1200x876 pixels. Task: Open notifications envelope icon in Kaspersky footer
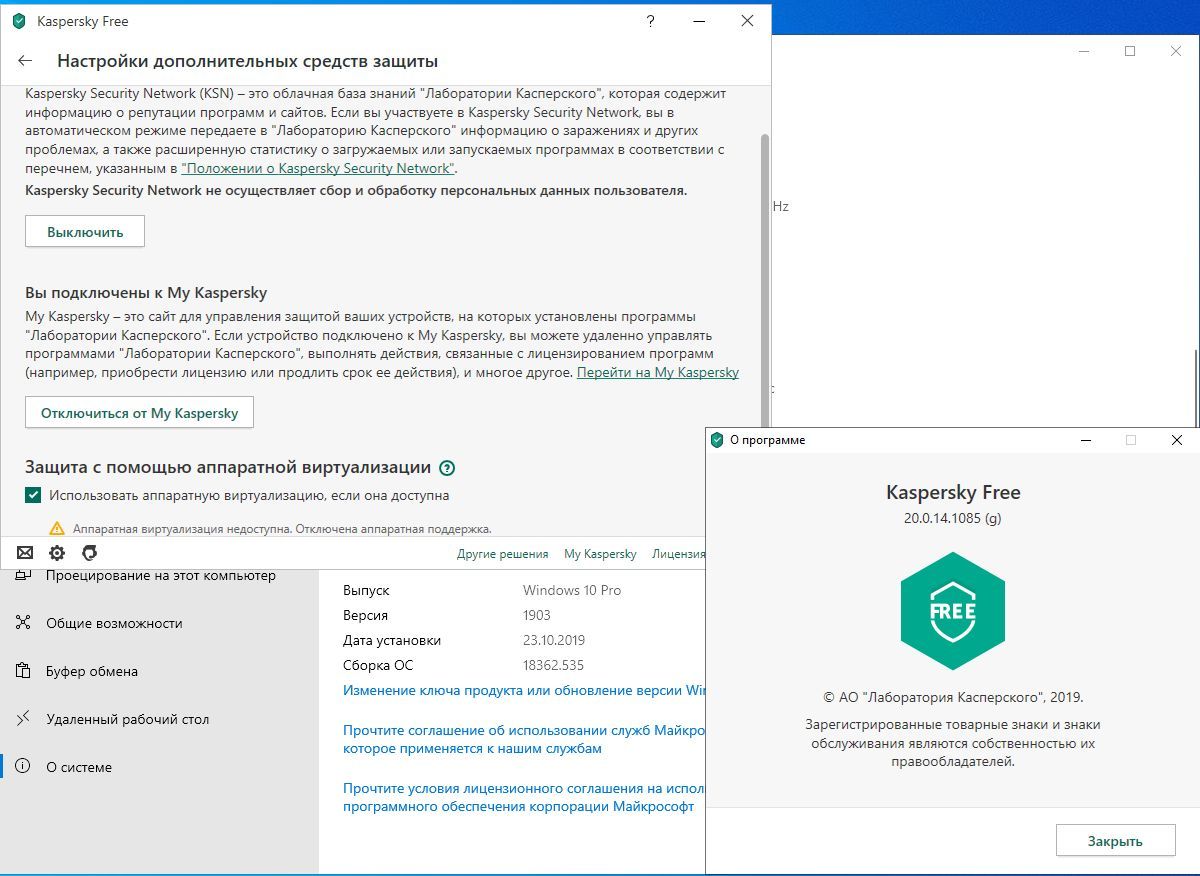click(x=25, y=553)
